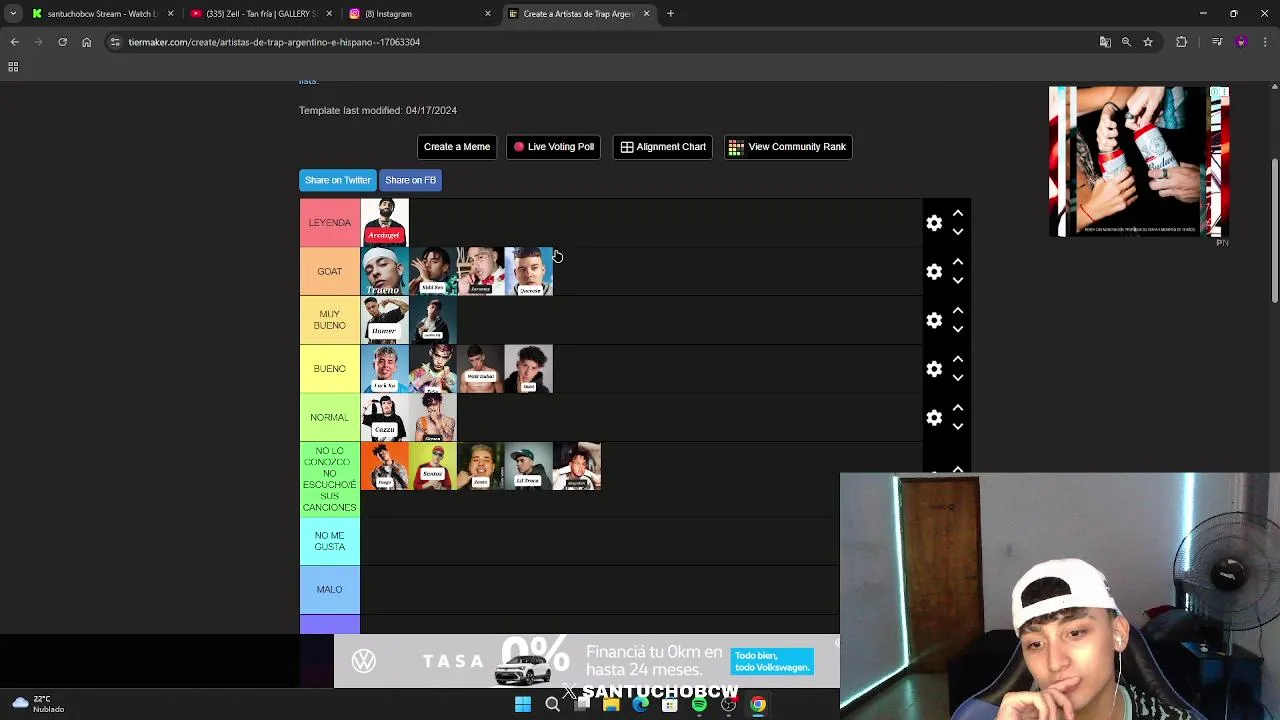Move LEYENDA row down with arrow
This screenshot has width=1280, height=720.
pyautogui.click(x=958, y=232)
